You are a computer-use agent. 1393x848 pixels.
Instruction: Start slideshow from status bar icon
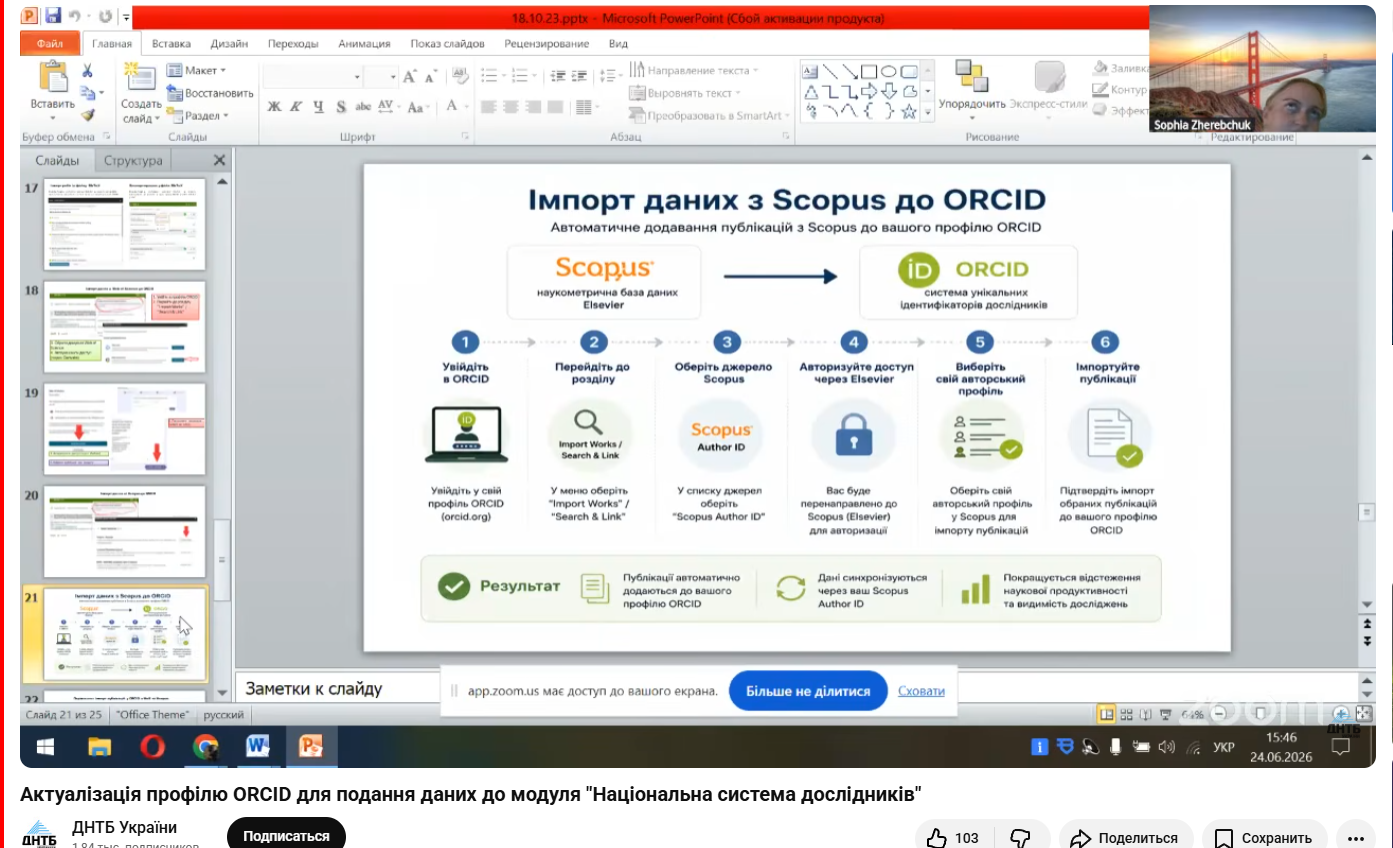pyautogui.click(x=1165, y=715)
